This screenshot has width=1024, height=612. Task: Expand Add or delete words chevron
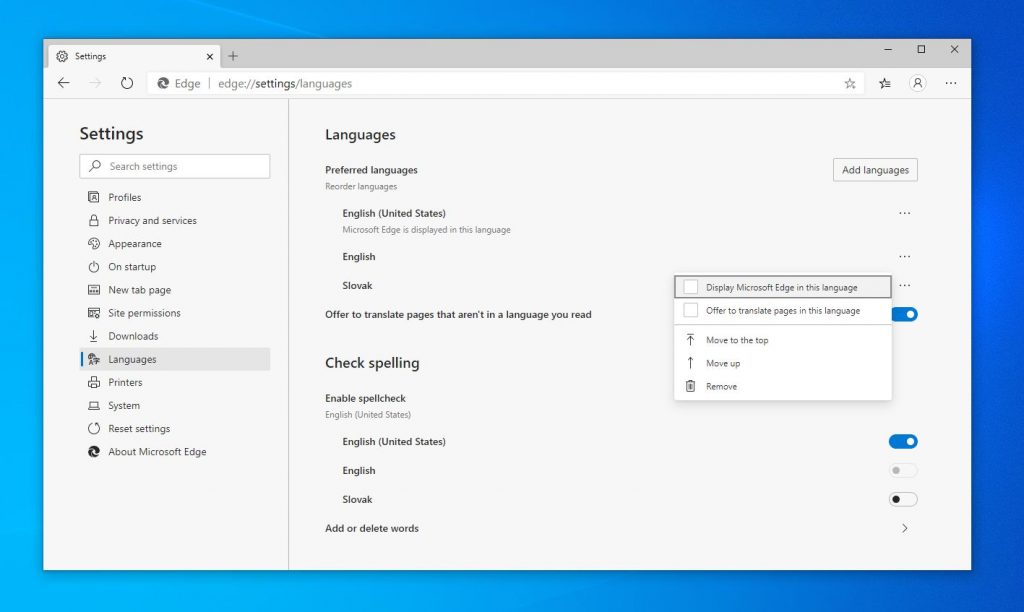(x=904, y=528)
